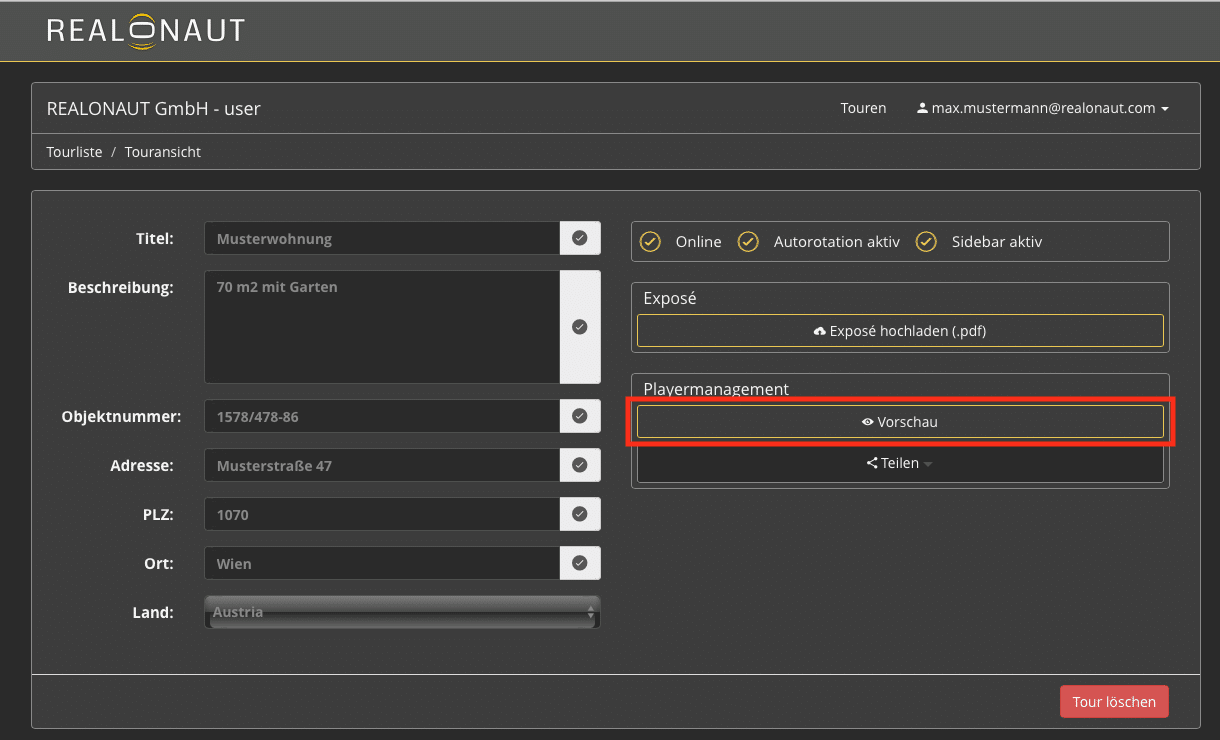Screen dimensions: 1220x740
Task: Toggle the Online checkbox
Action: click(651, 242)
